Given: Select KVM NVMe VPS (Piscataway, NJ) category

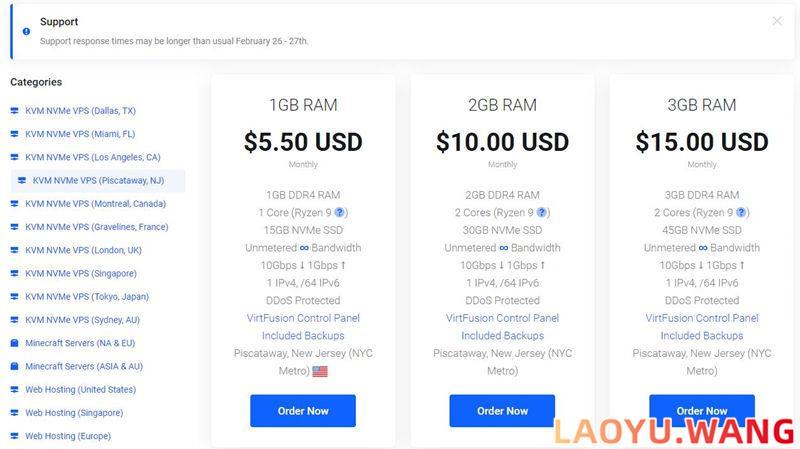Looking at the screenshot, I should coord(98,181).
